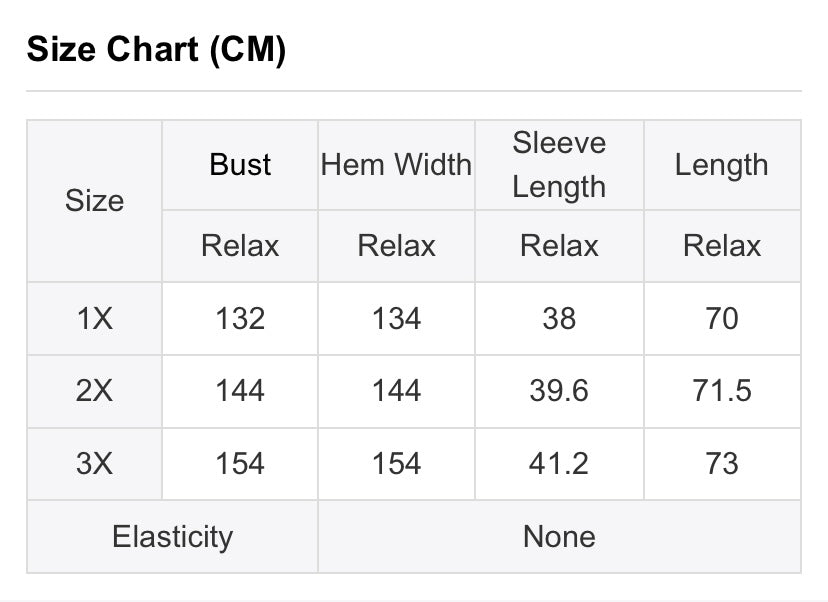Select the 1X size row label
The height and width of the screenshot is (602, 828).
[x=95, y=318]
